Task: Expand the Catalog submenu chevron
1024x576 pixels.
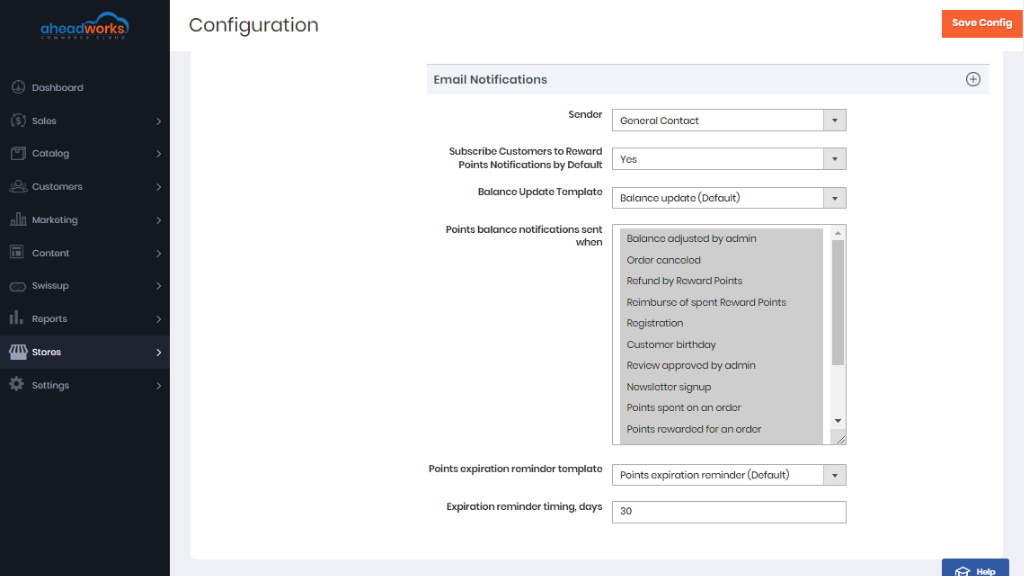Action: pos(159,153)
